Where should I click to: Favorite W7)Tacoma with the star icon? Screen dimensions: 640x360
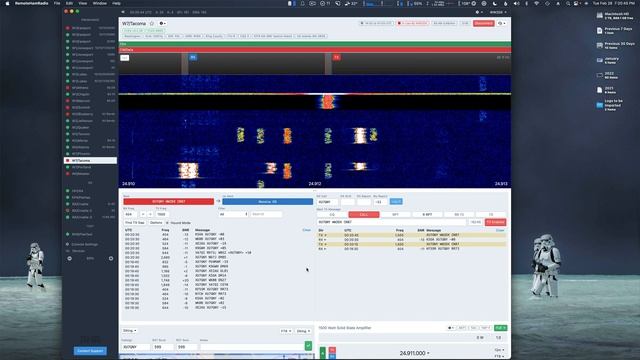[x=152, y=24]
